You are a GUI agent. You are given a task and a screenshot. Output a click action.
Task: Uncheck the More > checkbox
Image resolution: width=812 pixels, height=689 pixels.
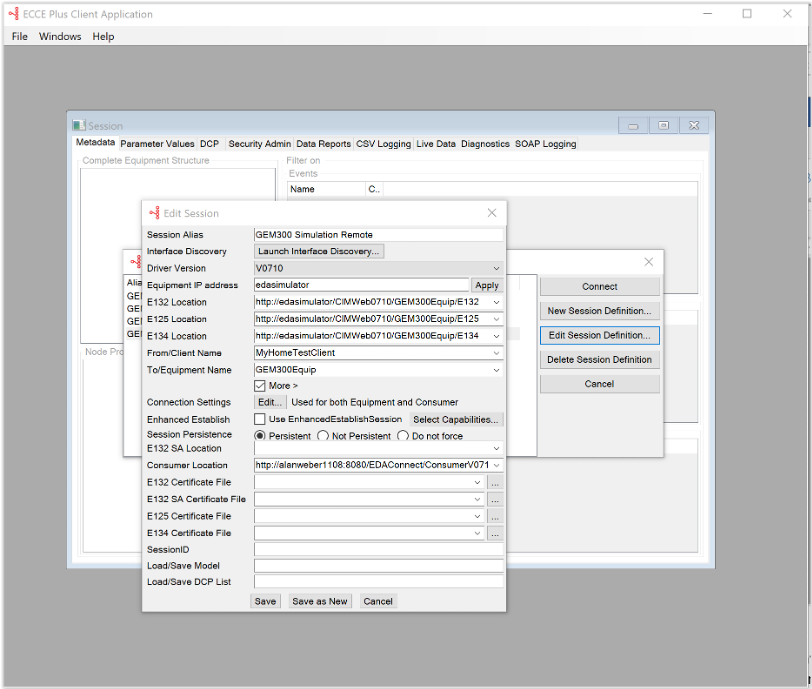(x=260, y=386)
